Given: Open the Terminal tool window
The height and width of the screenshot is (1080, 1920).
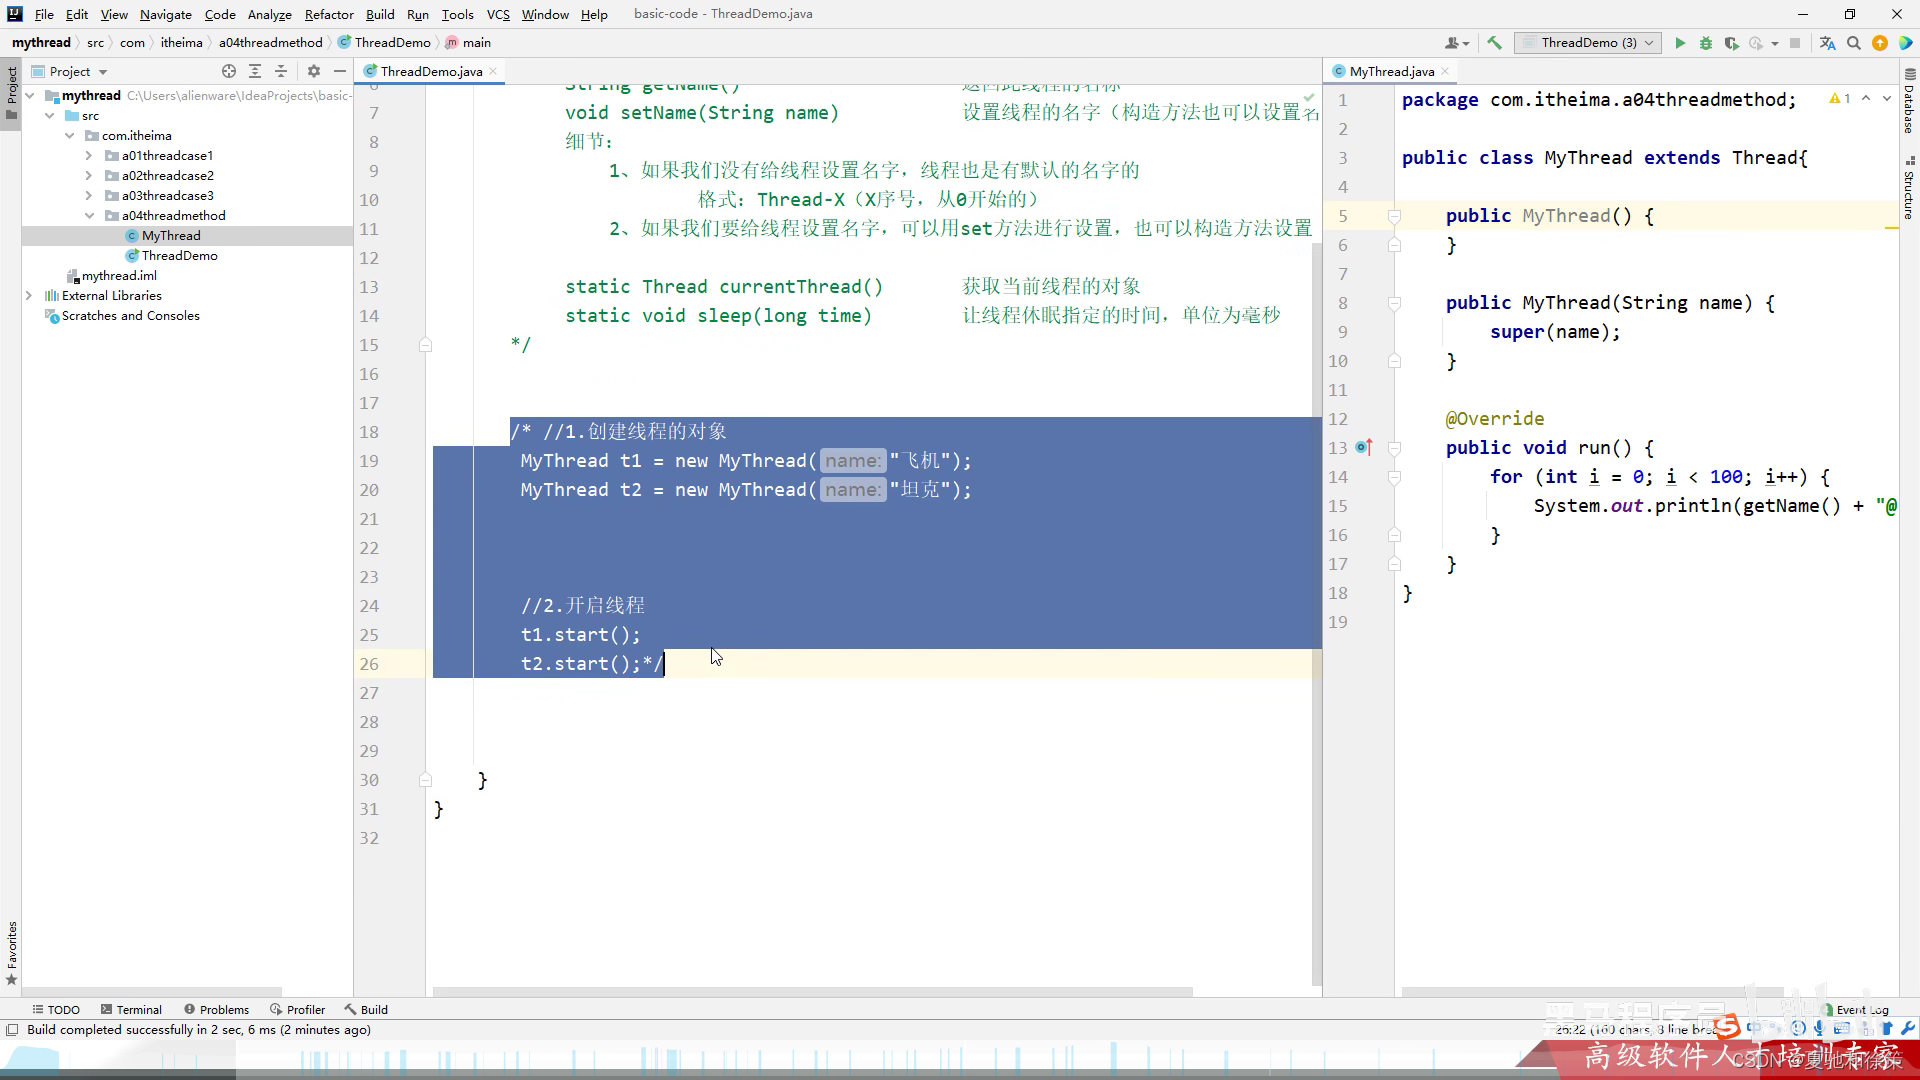Looking at the screenshot, I should (130, 1009).
